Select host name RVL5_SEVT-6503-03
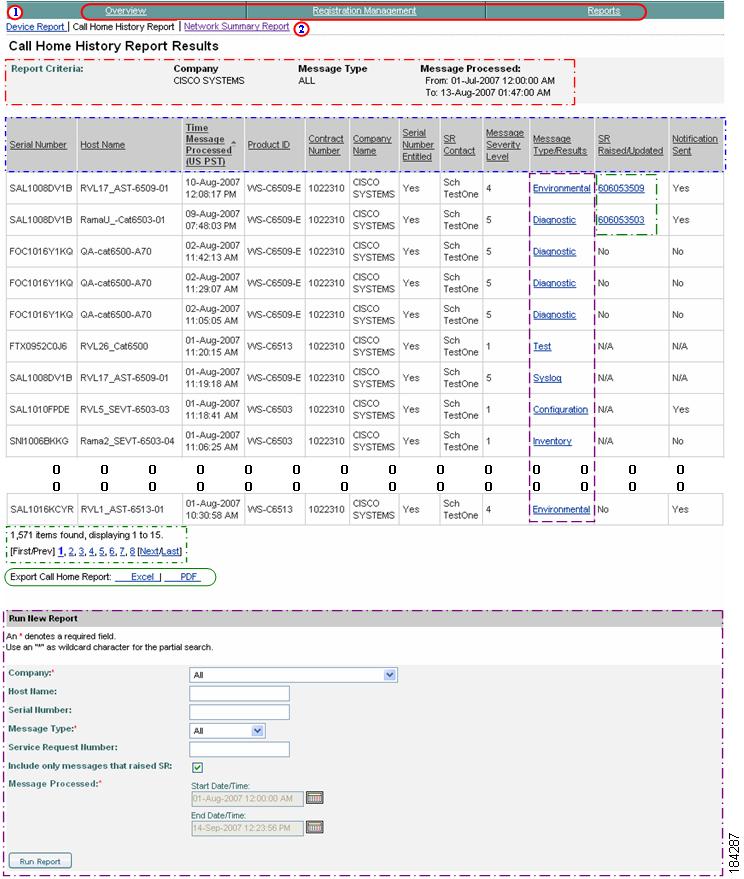The image size is (744, 879). tap(124, 410)
